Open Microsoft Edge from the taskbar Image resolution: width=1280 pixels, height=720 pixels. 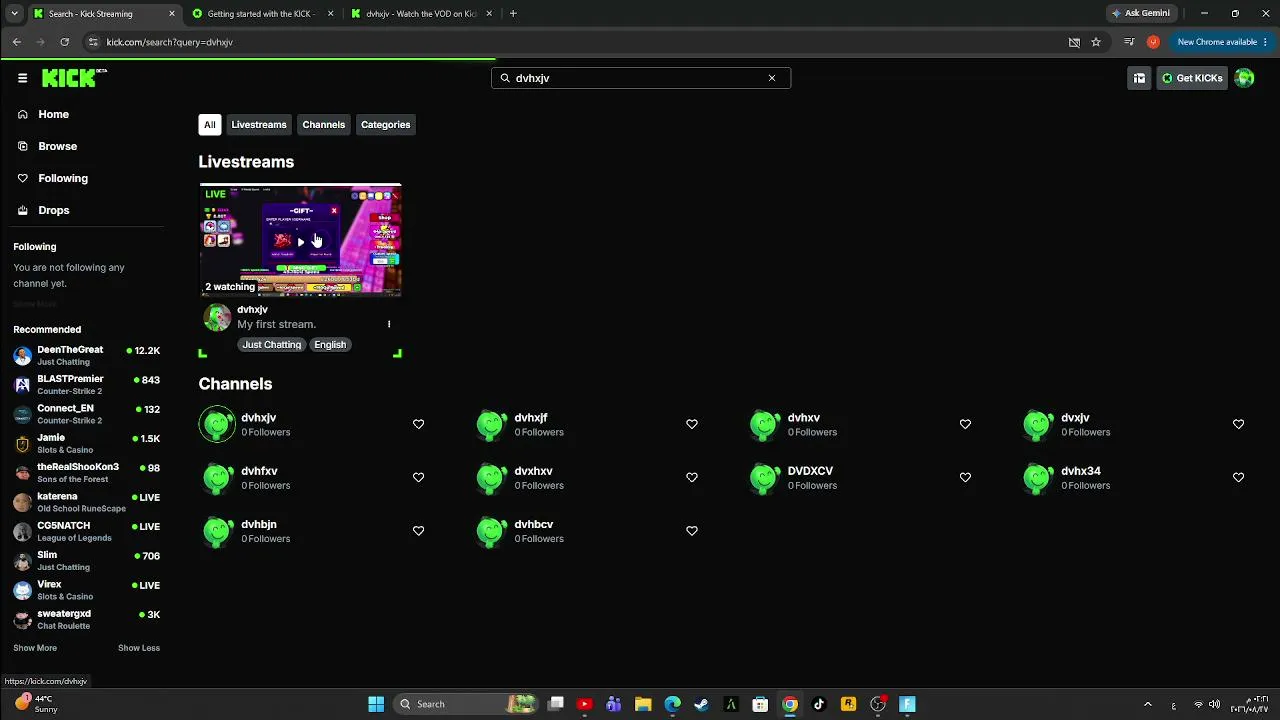pyautogui.click(x=673, y=704)
